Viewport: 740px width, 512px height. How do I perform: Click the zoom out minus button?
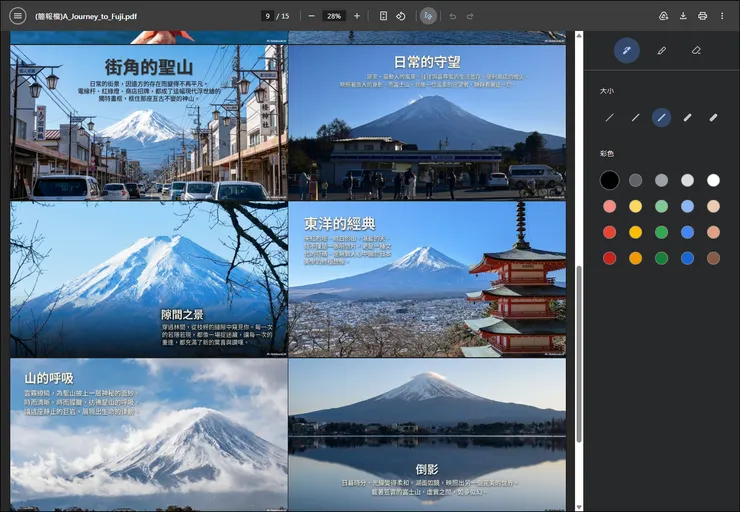(312, 16)
